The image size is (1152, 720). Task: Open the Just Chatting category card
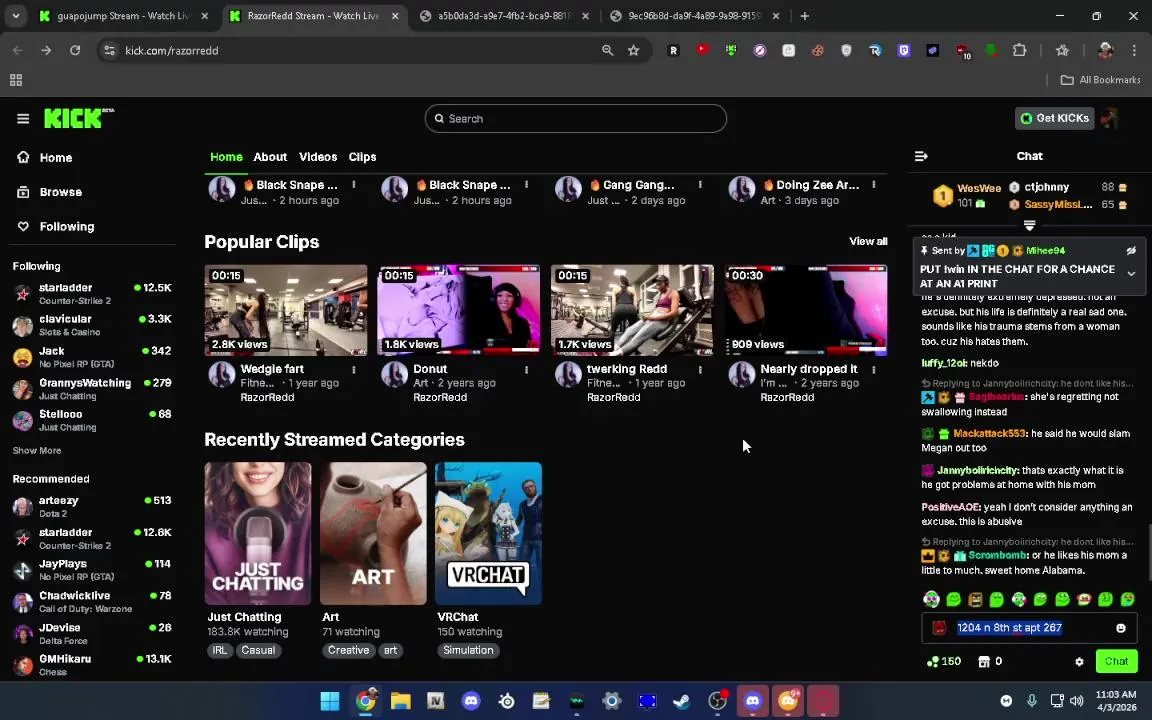(x=258, y=533)
